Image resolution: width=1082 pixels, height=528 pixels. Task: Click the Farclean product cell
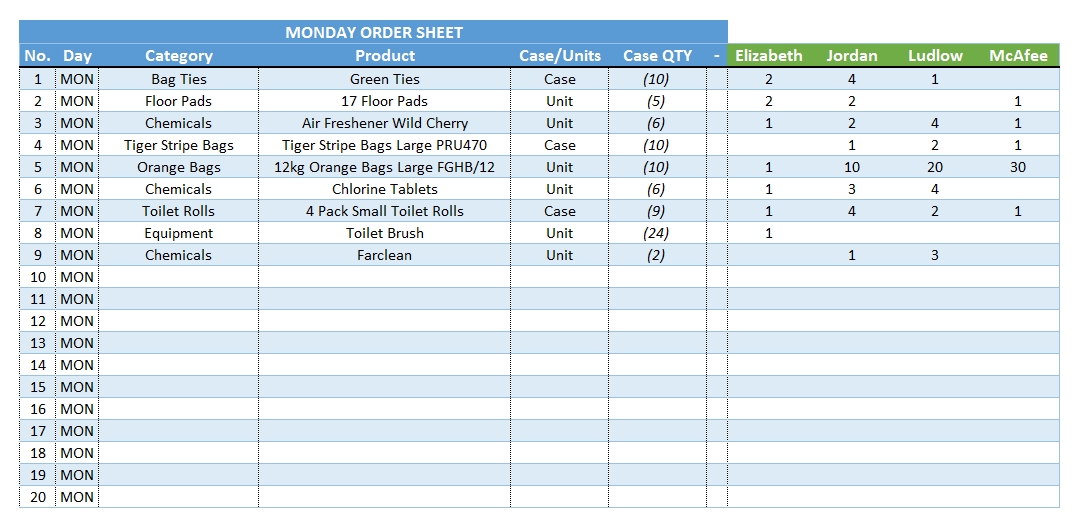385,255
